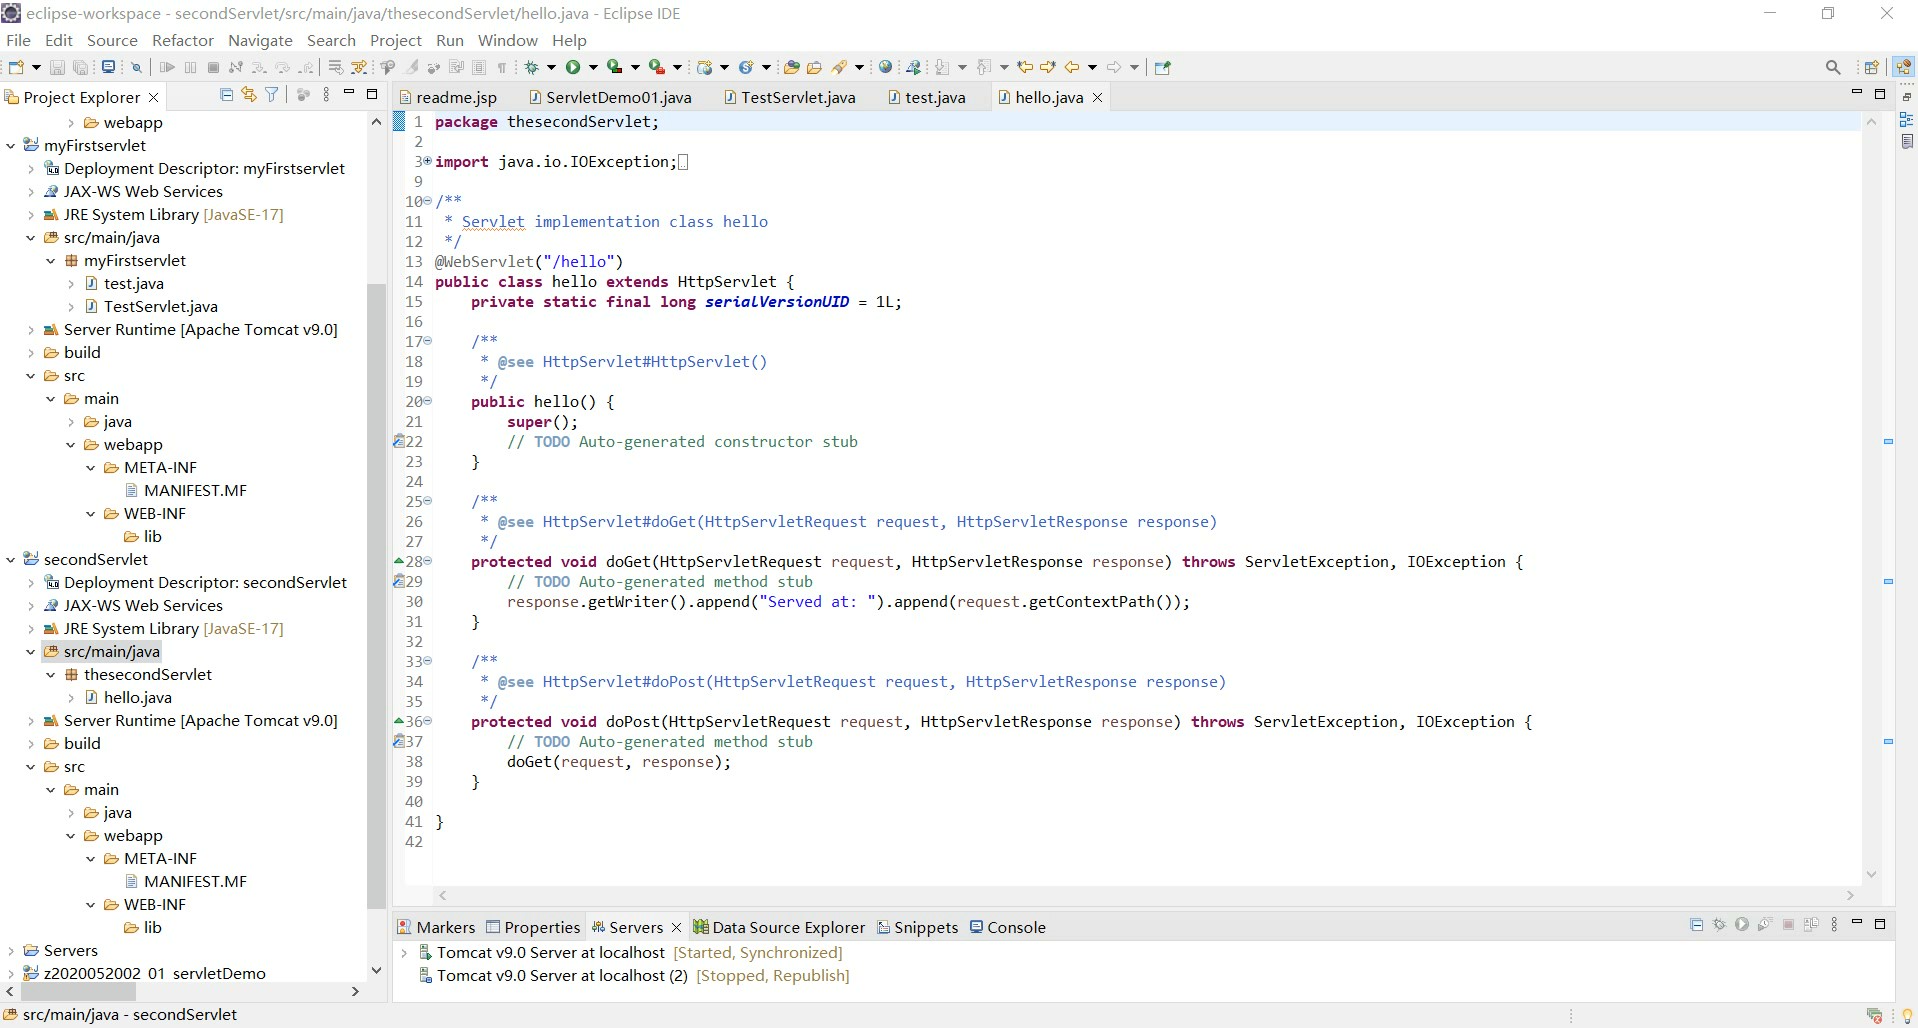Viewport: 1918px width, 1028px height.
Task: Click Publish to server icon in Servers view
Action: (x=1811, y=925)
